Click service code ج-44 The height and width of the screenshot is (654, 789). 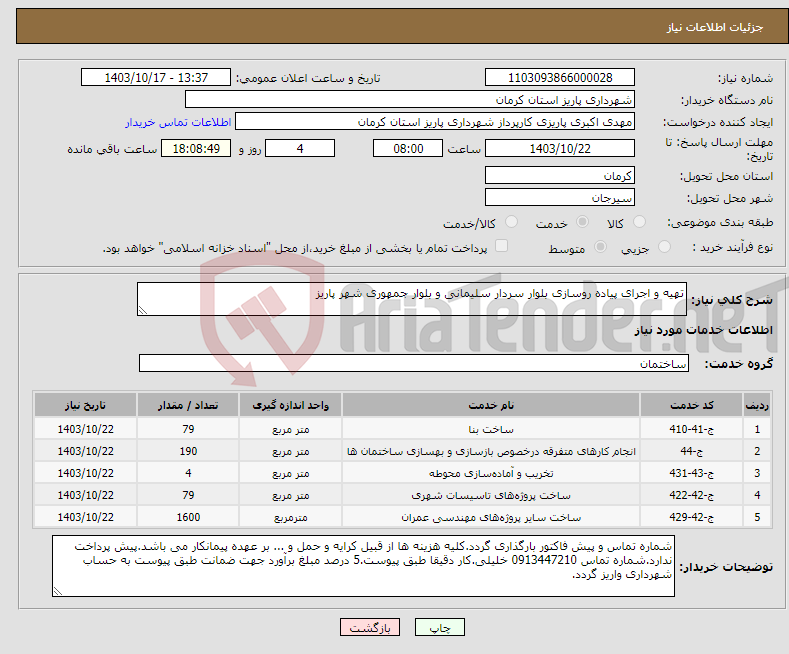click(x=692, y=451)
